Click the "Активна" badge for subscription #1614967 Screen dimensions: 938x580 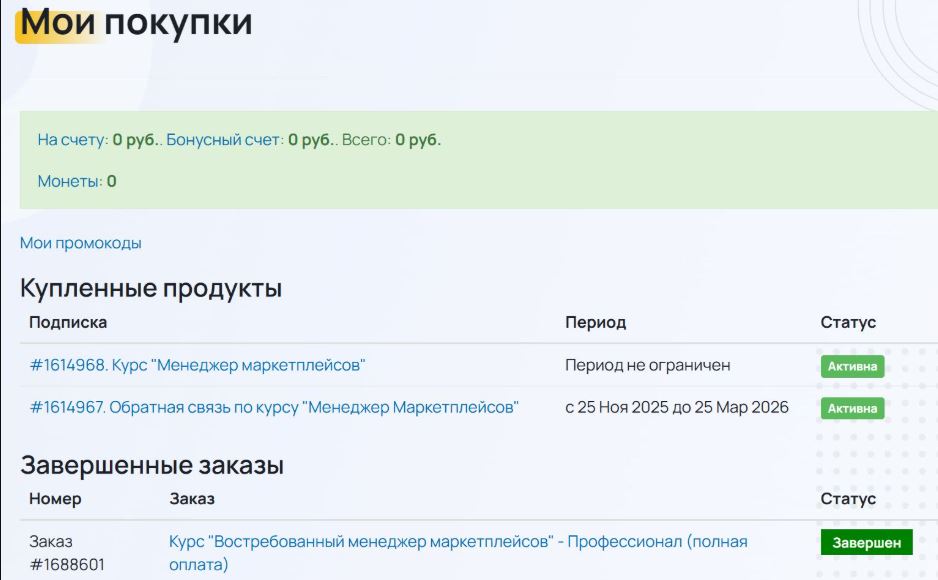pyautogui.click(x=852, y=408)
